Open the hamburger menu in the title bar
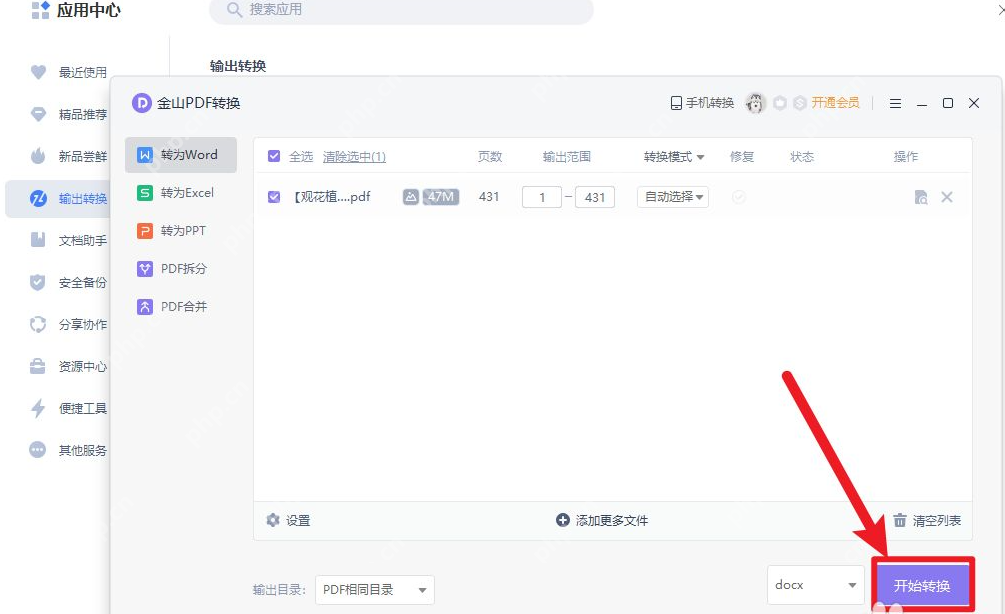 tap(895, 102)
